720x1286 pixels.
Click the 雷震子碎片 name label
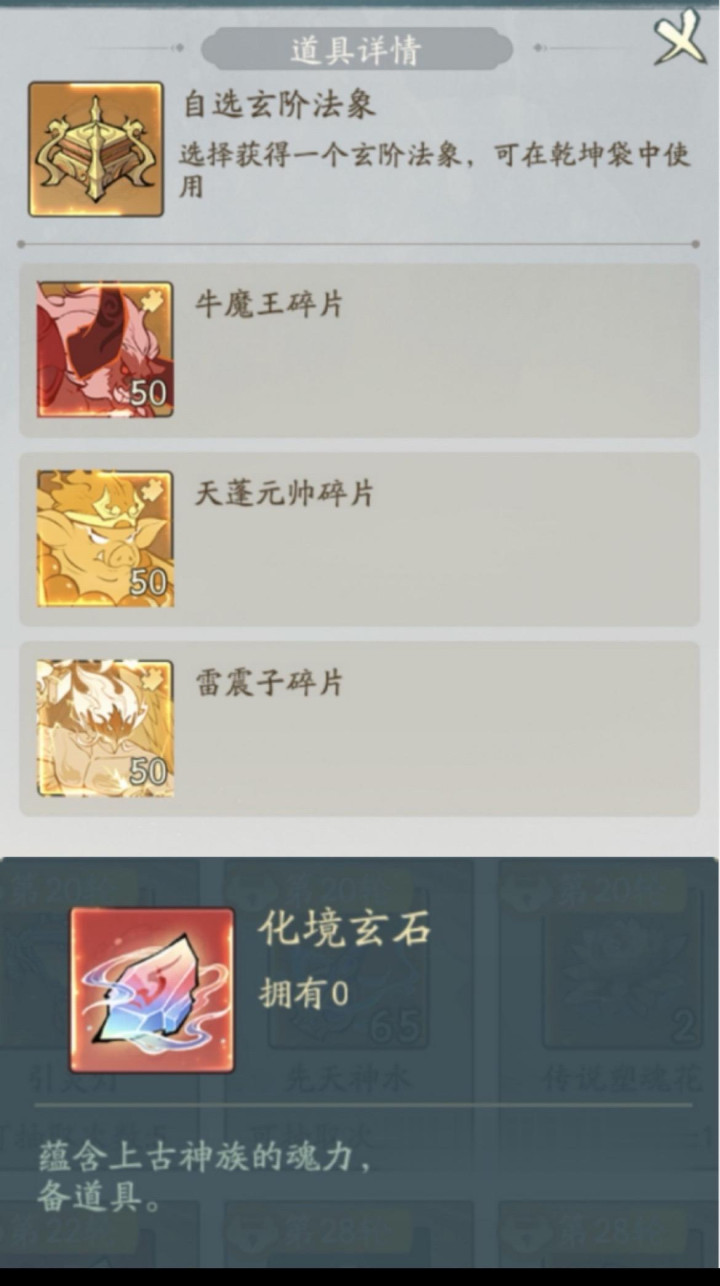pyautogui.click(x=269, y=682)
